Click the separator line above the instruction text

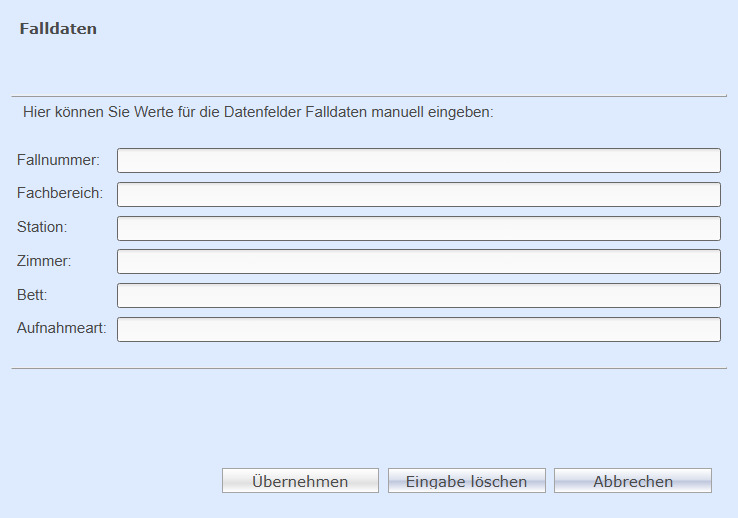click(x=369, y=96)
